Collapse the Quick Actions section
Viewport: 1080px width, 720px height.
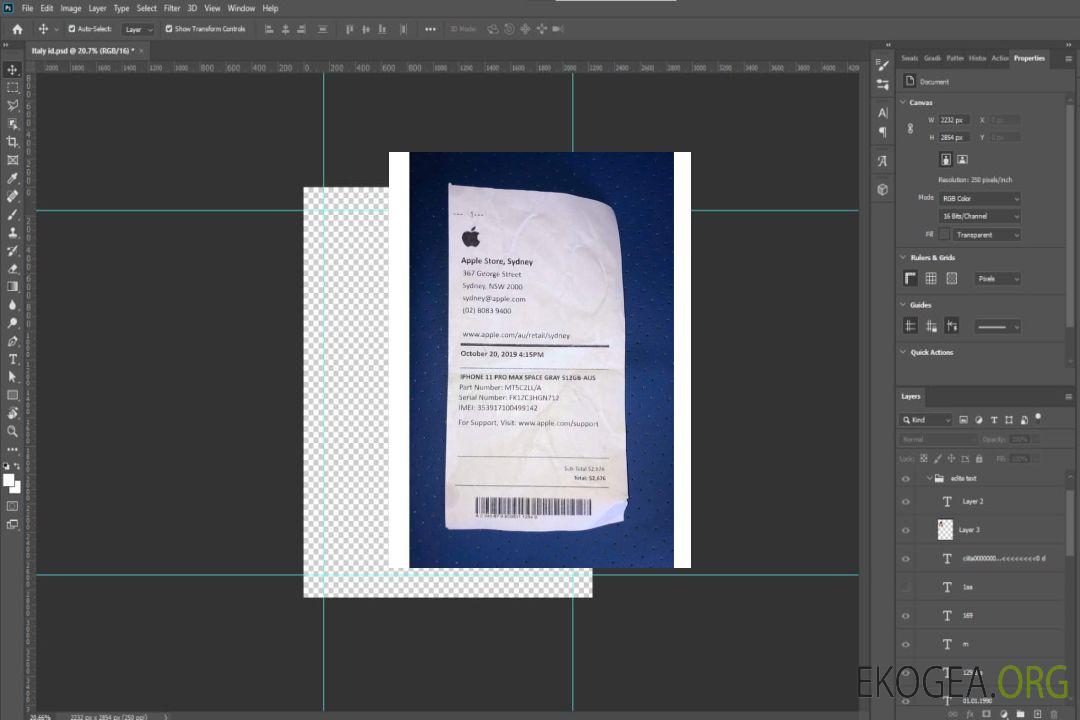coord(903,352)
